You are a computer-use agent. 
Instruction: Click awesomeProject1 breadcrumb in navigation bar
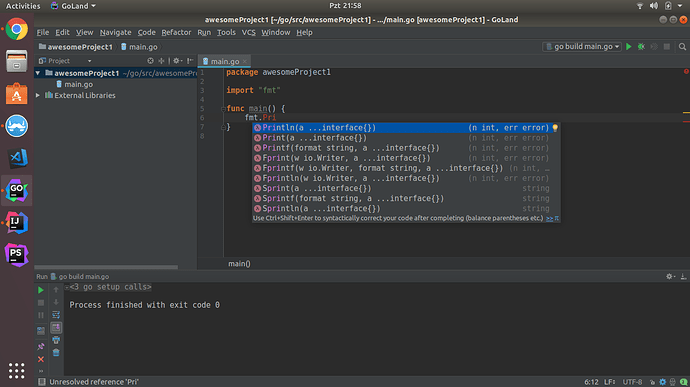[76, 47]
